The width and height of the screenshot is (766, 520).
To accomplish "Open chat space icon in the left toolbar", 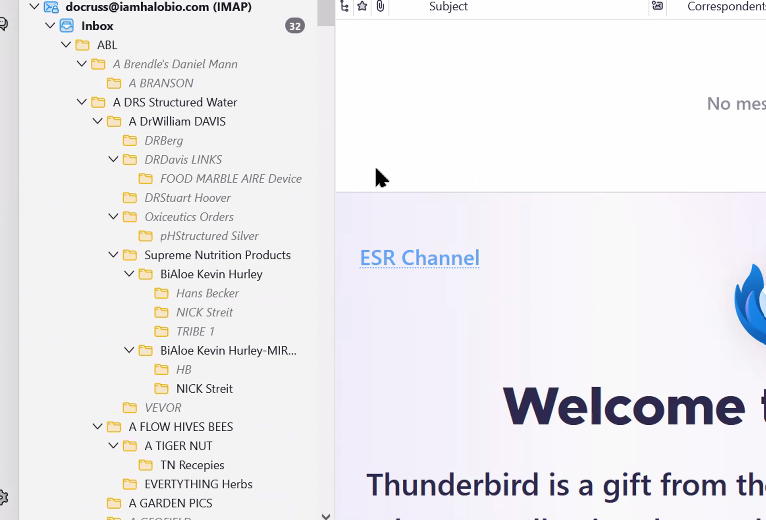I will coord(3,23).
